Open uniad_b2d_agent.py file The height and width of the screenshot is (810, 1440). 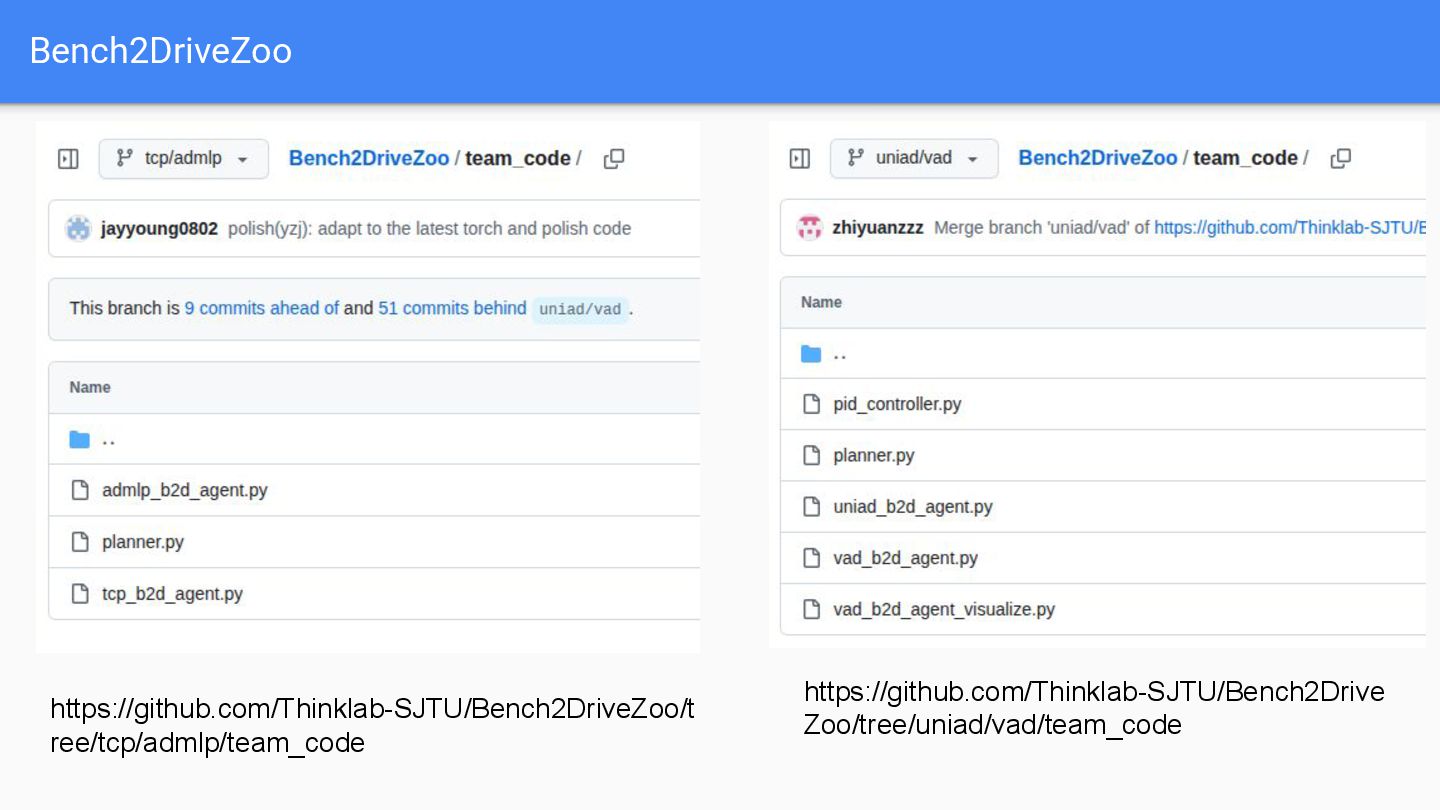click(912, 507)
